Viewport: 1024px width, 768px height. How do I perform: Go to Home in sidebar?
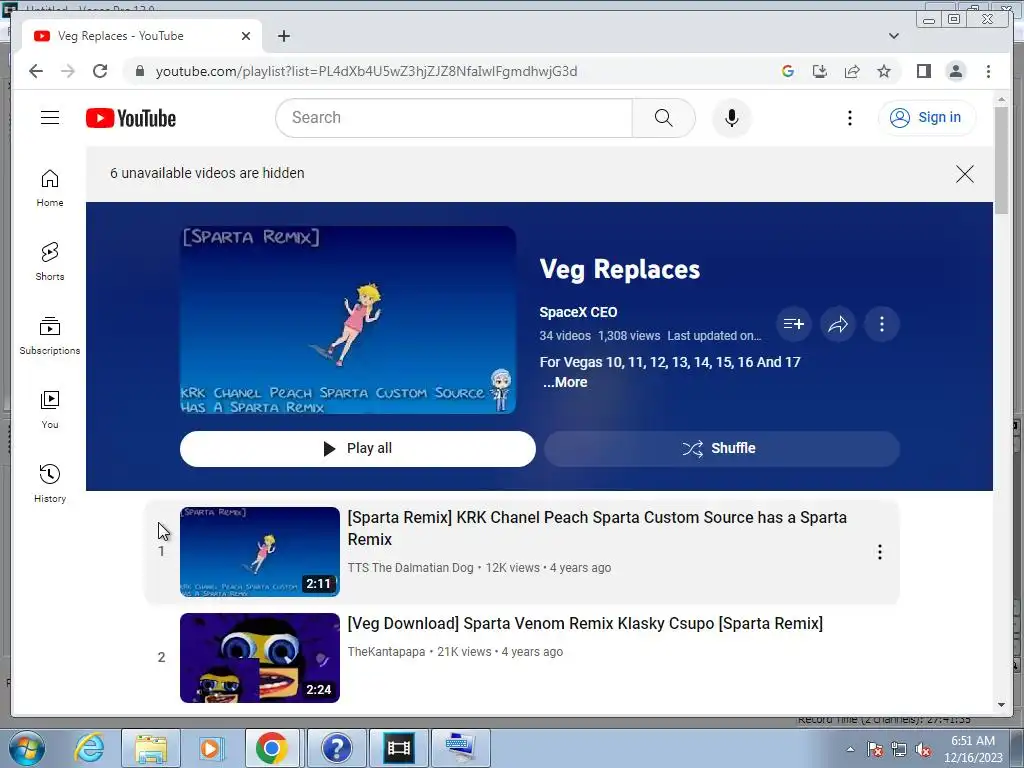(50, 188)
